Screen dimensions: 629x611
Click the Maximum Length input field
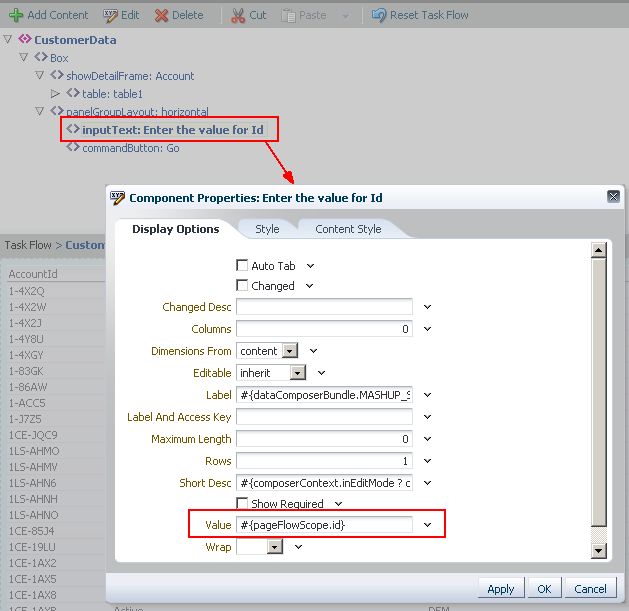pos(324,438)
